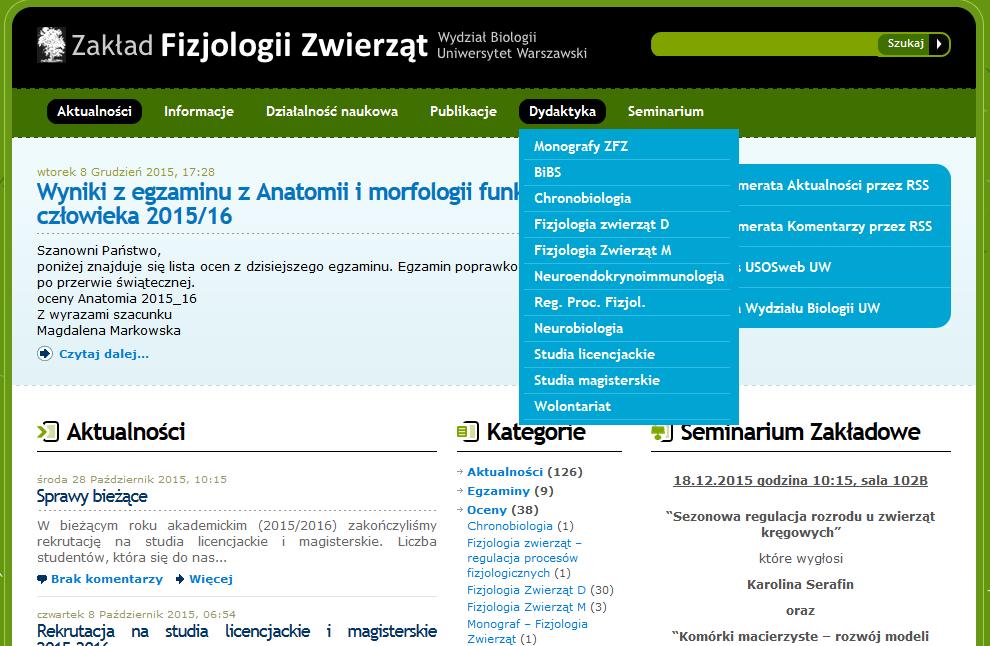990x646 pixels.
Task: Open the Chronobiologia (1) subcategory under Oceny
Action: click(510, 526)
